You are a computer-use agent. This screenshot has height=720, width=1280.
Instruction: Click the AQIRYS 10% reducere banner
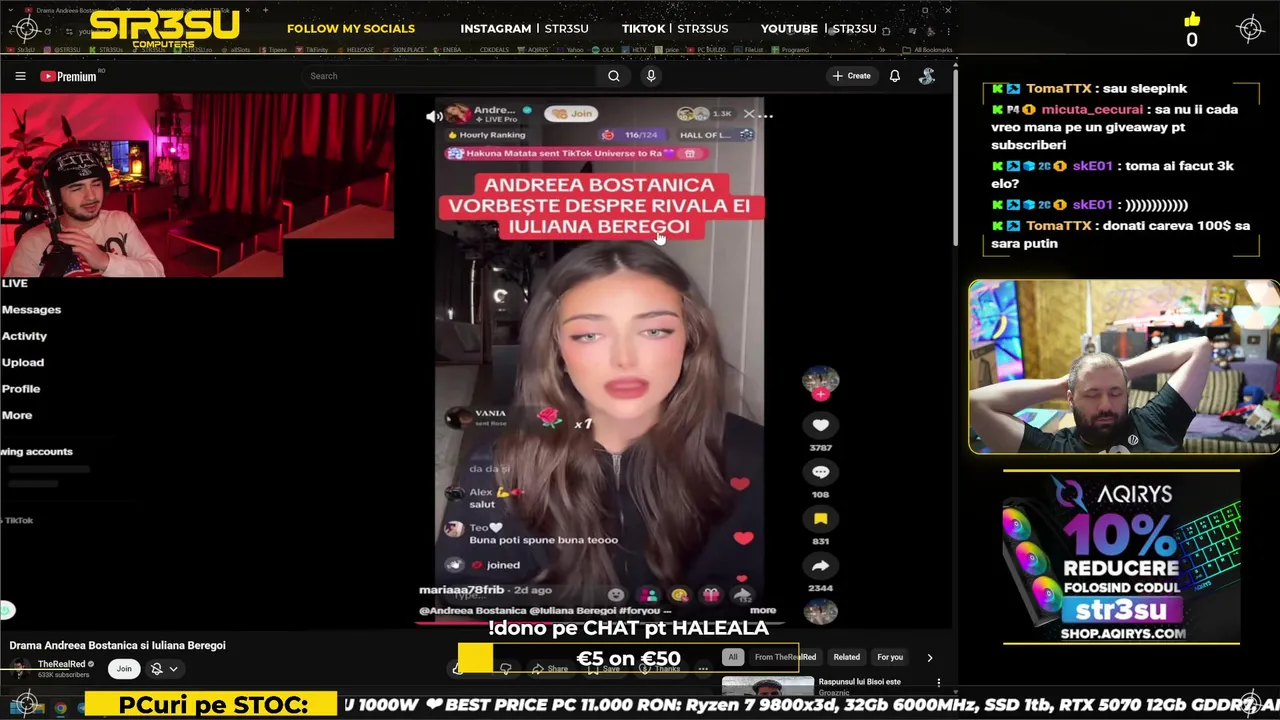pyautogui.click(x=1121, y=559)
